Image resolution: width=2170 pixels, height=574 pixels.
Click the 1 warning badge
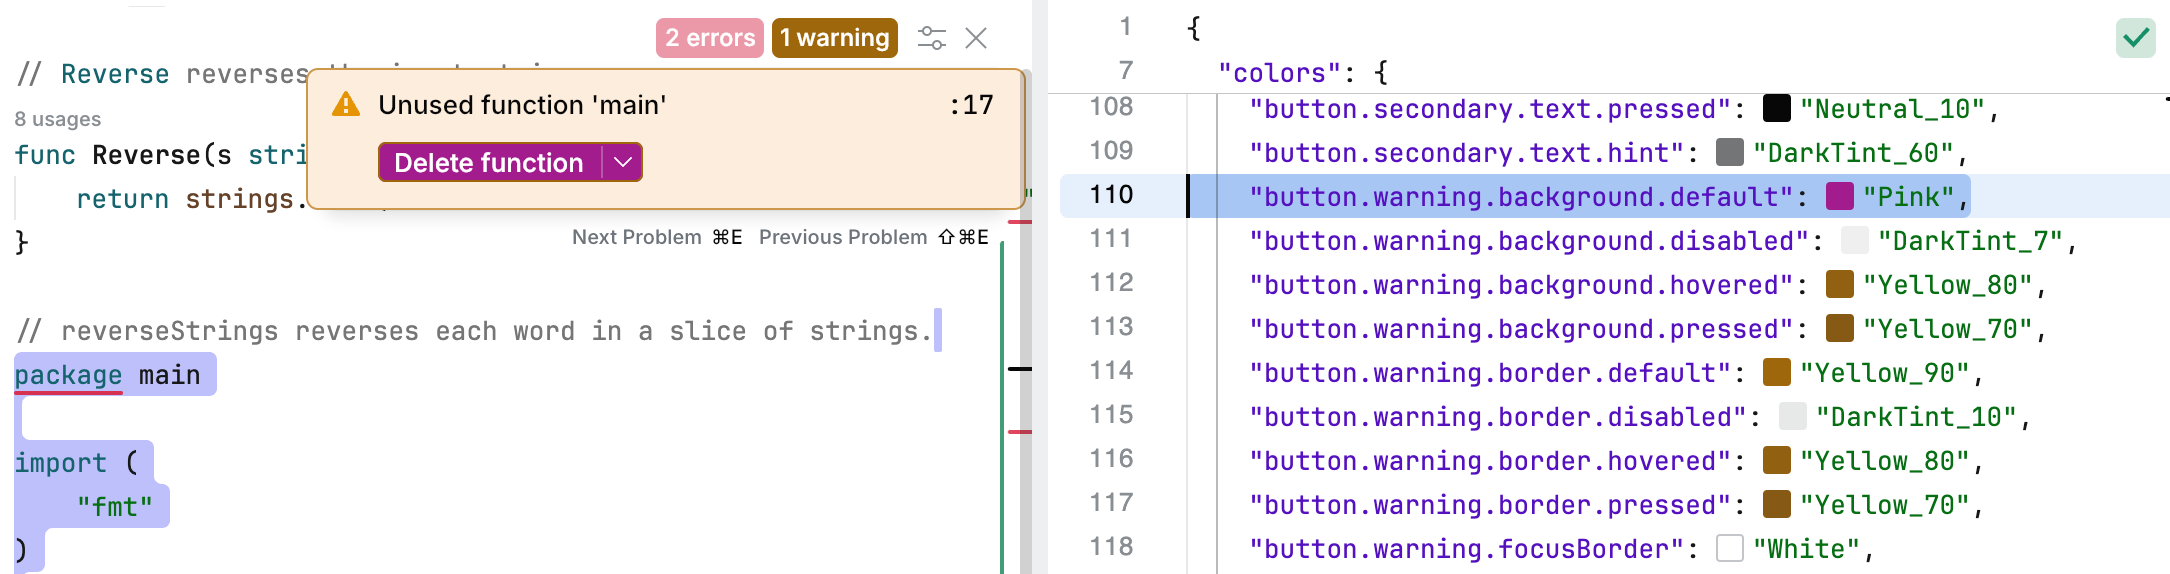pyautogui.click(x=834, y=38)
